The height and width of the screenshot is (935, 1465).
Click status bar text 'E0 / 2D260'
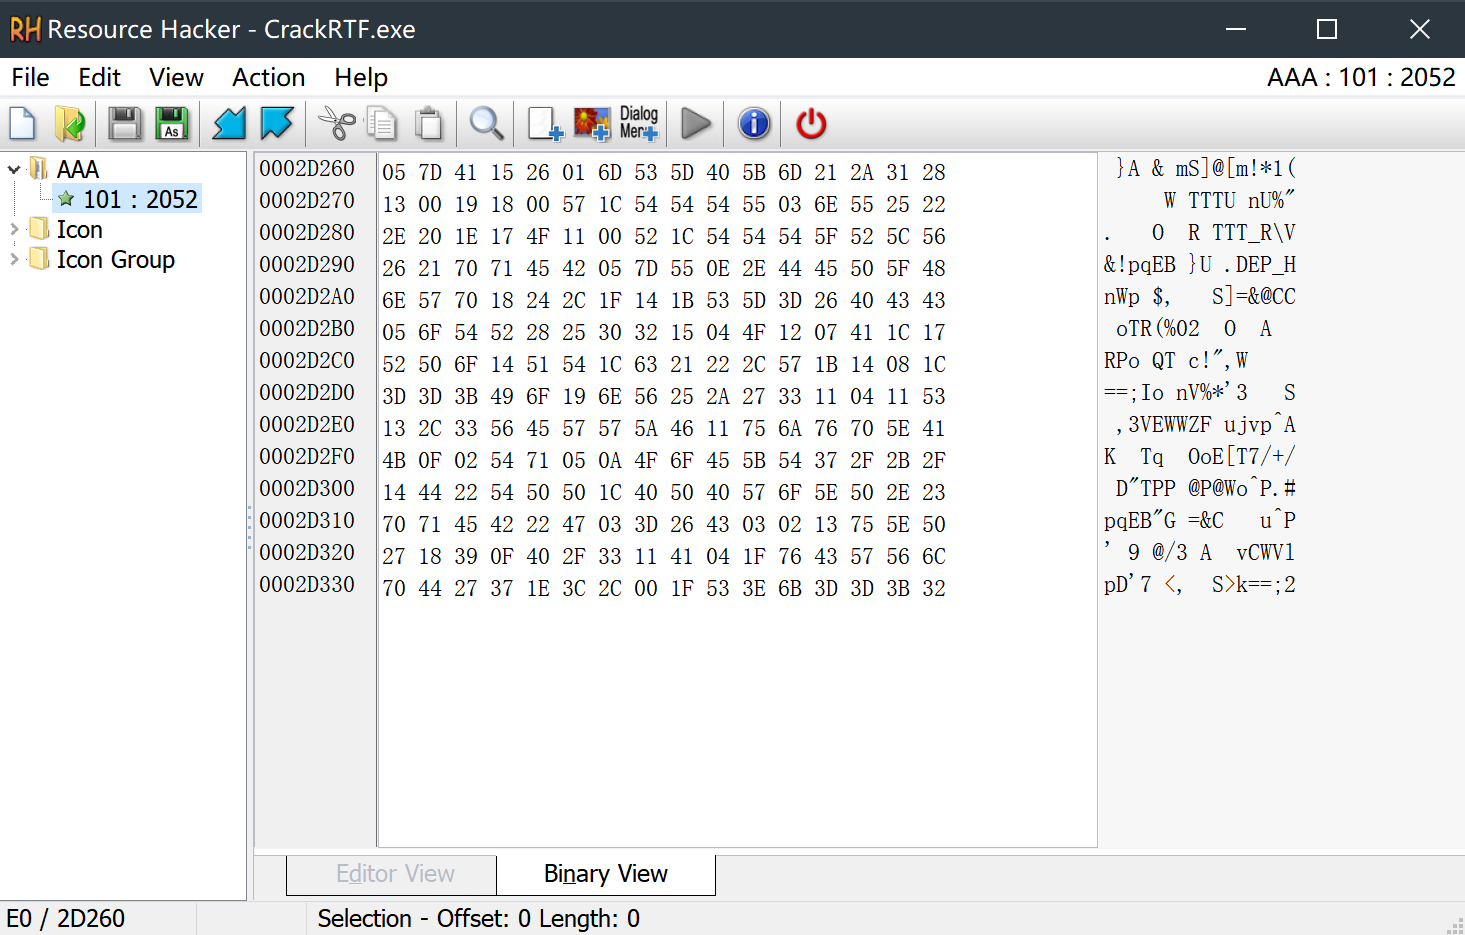coord(66,918)
